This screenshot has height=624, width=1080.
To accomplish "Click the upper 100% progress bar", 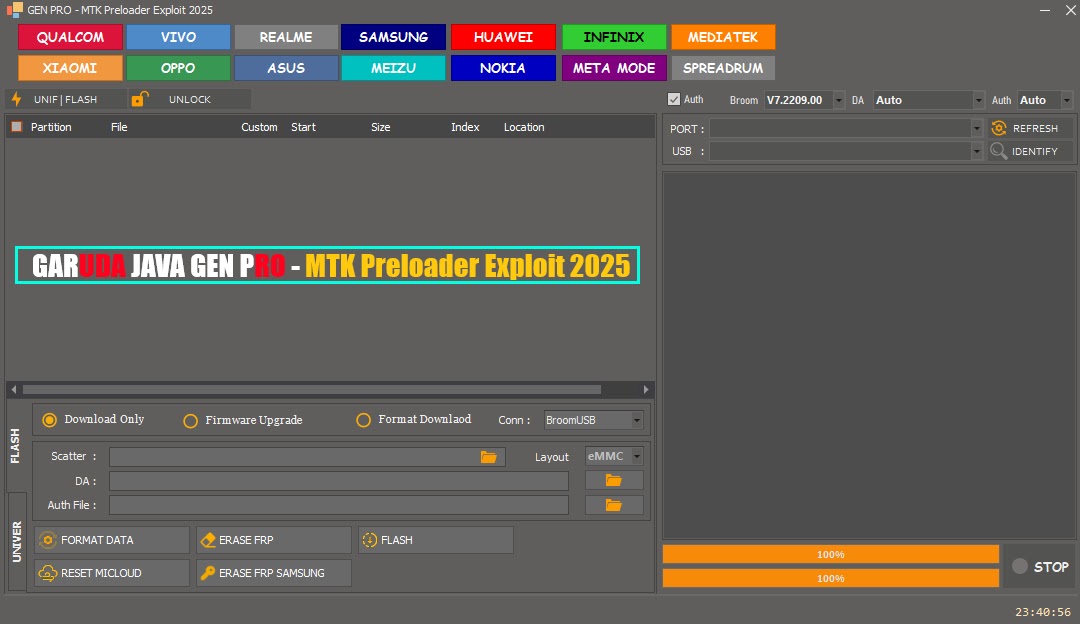I will tap(831, 554).
